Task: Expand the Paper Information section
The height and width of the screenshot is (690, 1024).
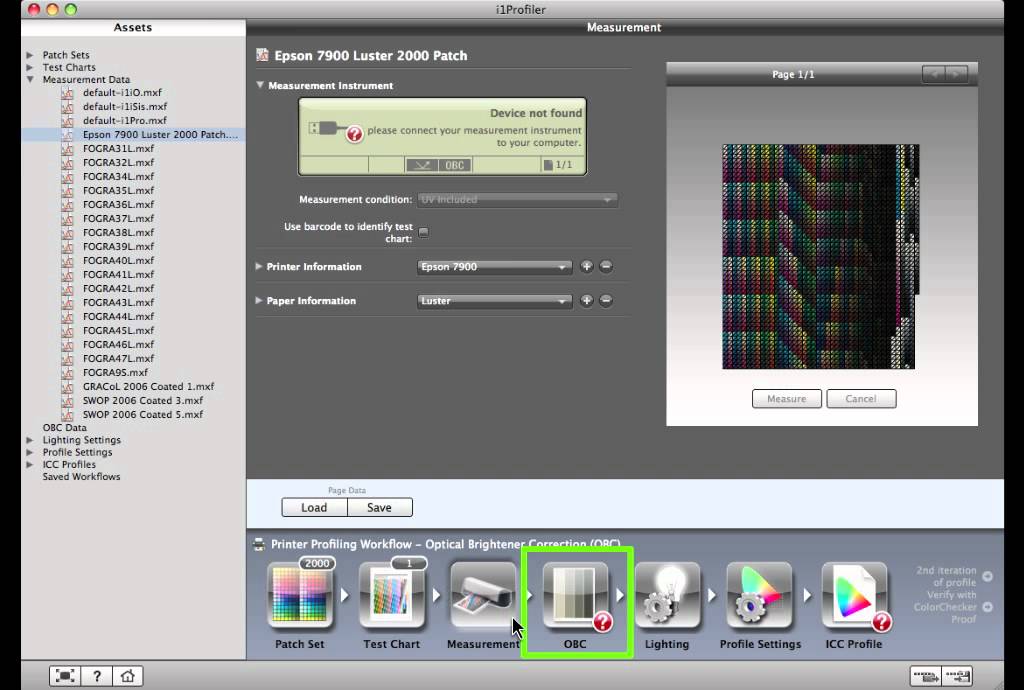Action: click(259, 300)
